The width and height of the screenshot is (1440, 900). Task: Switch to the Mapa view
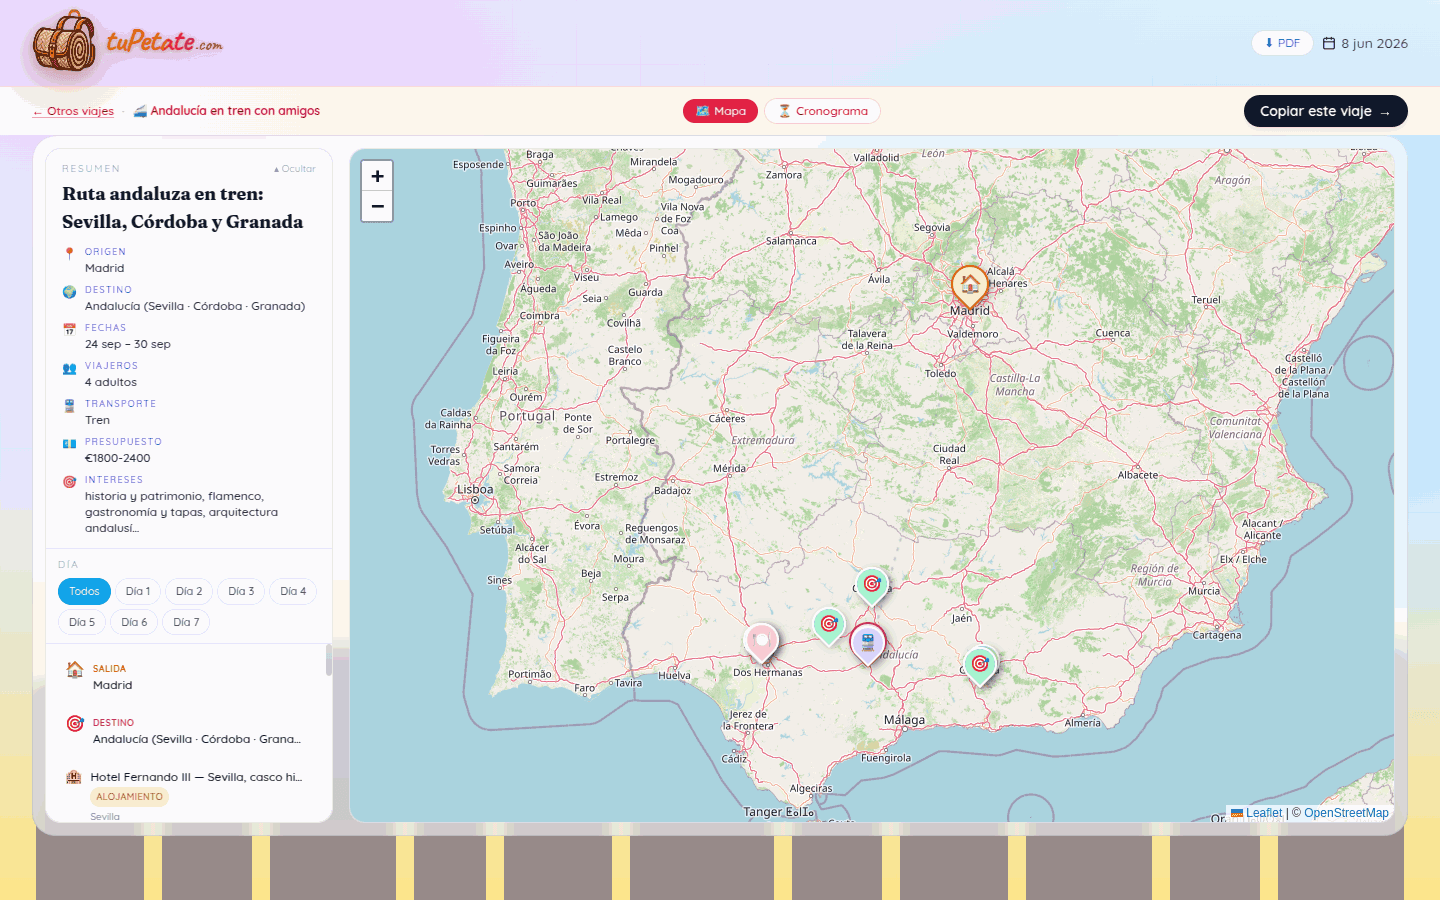(x=720, y=111)
